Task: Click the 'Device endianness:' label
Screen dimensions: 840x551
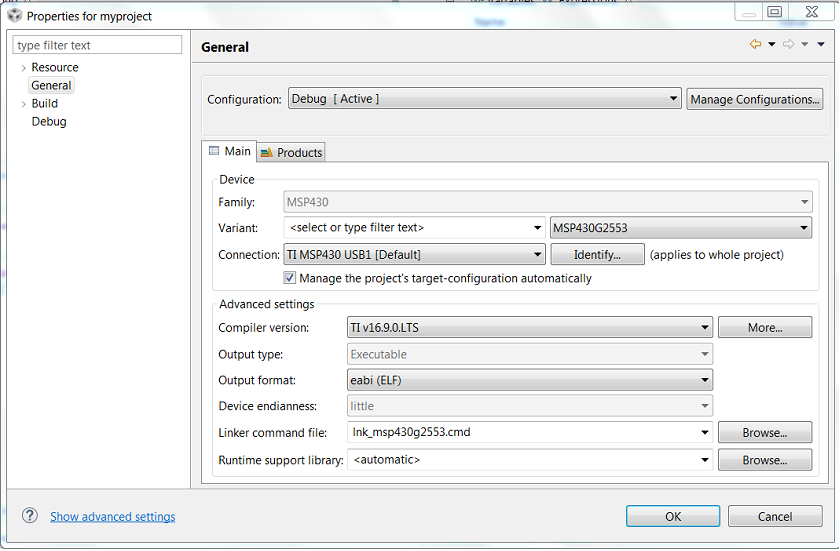Action: click(267, 406)
